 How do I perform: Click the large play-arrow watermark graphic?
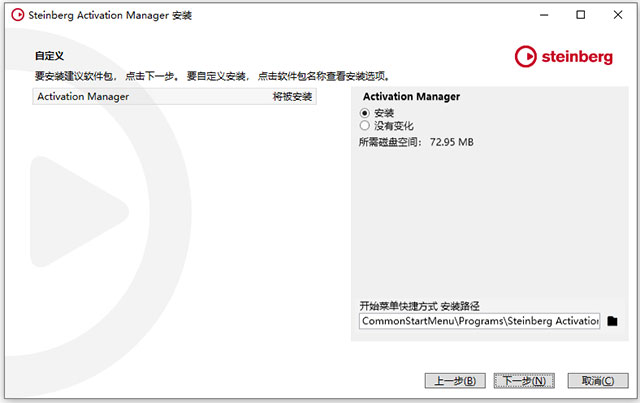(80, 212)
